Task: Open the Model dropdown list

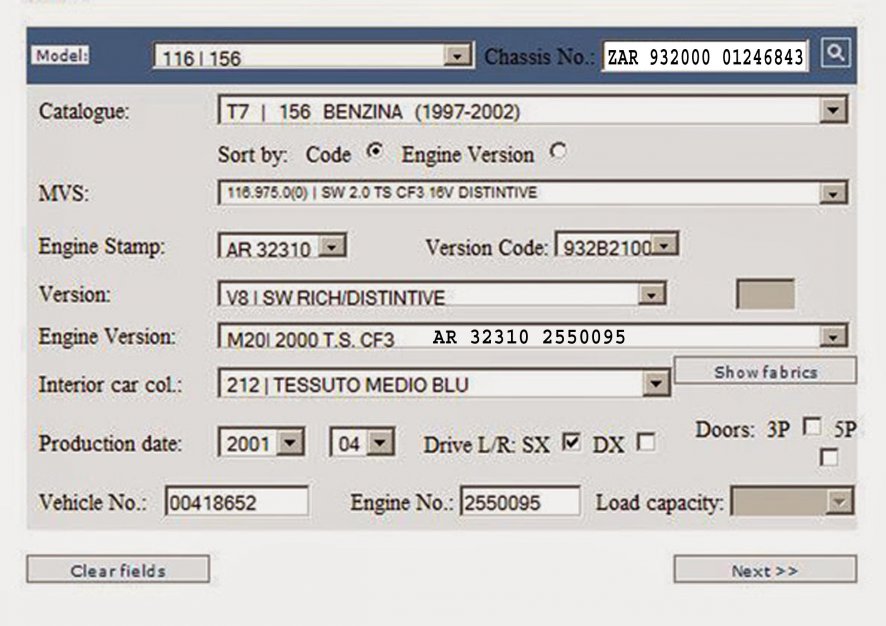Action: coord(458,56)
